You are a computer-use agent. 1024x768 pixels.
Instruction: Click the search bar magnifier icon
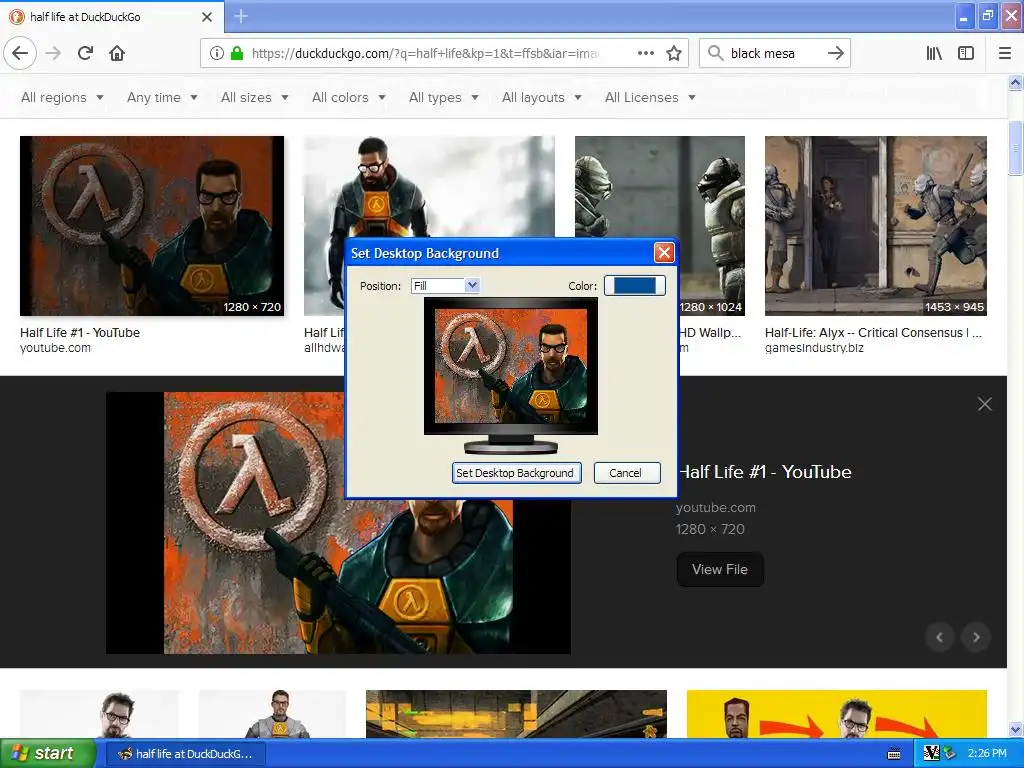coord(715,53)
